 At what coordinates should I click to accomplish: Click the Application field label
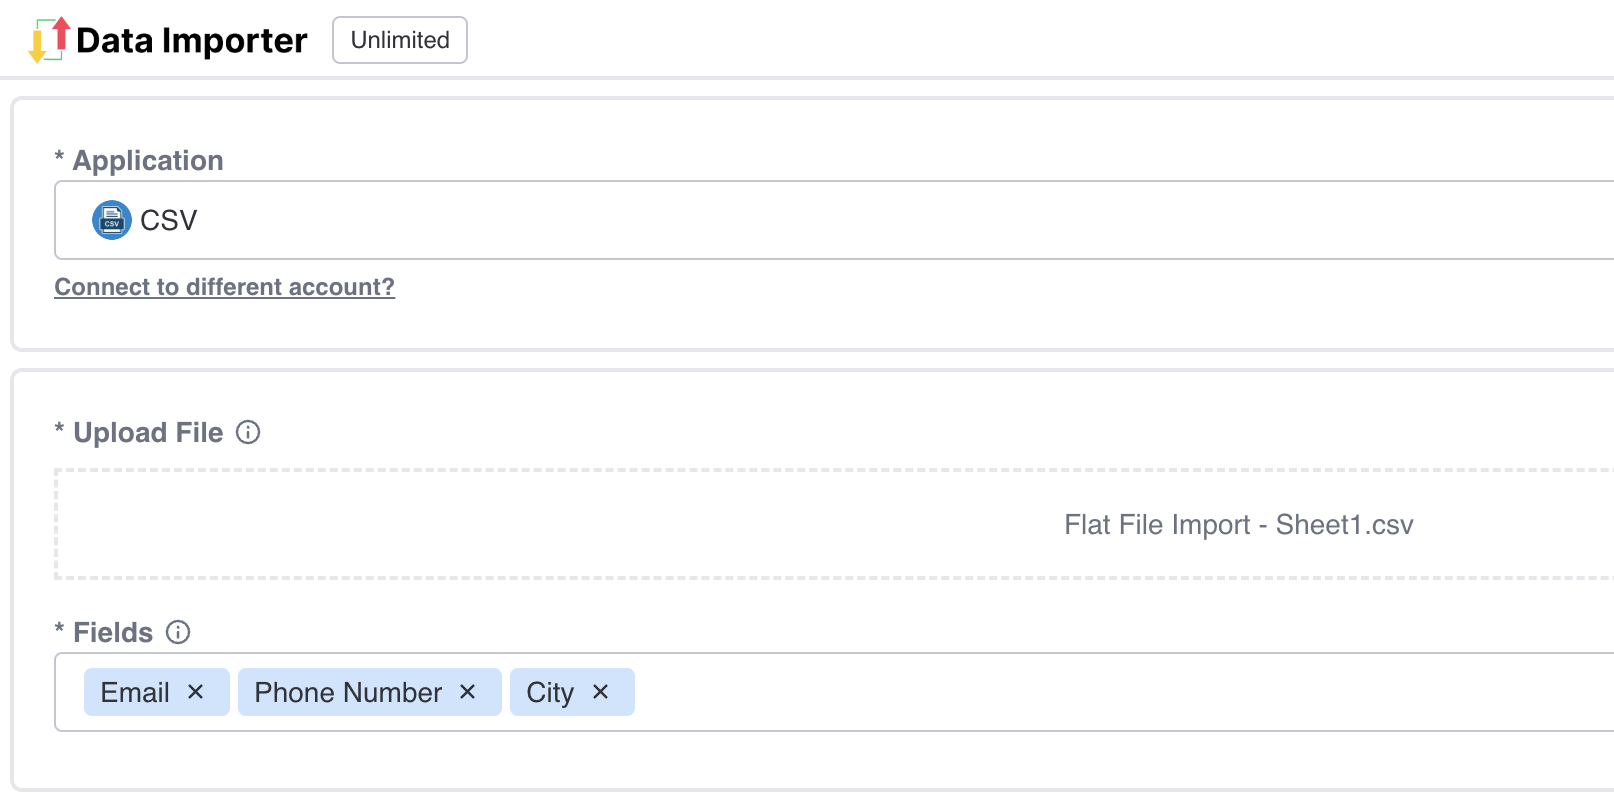tap(148, 161)
